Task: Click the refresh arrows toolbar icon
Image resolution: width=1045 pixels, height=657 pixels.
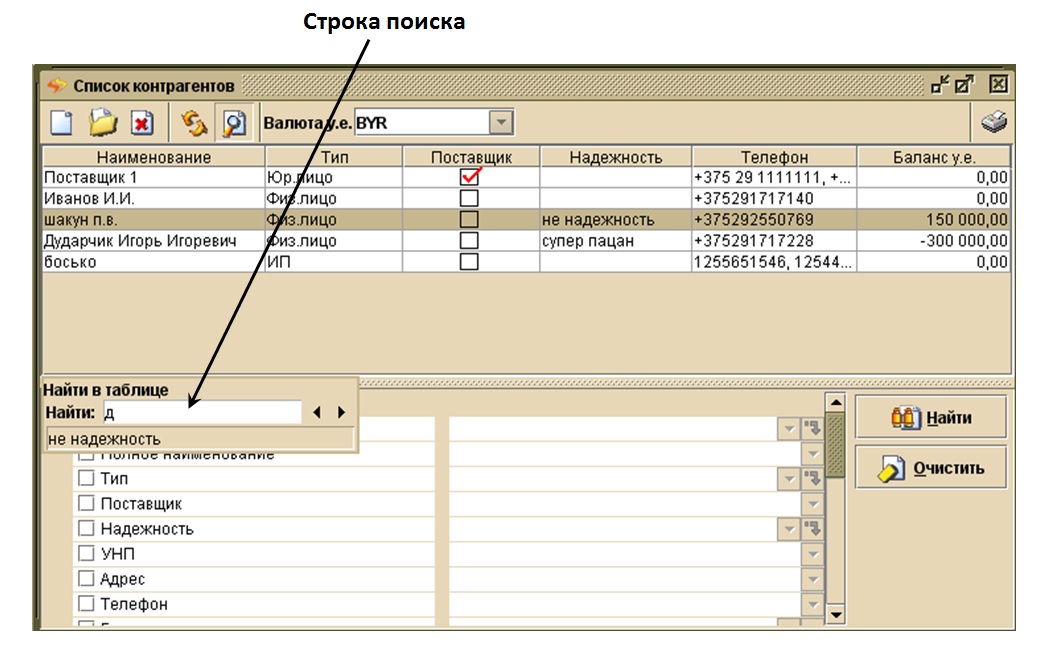Action: tap(194, 123)
